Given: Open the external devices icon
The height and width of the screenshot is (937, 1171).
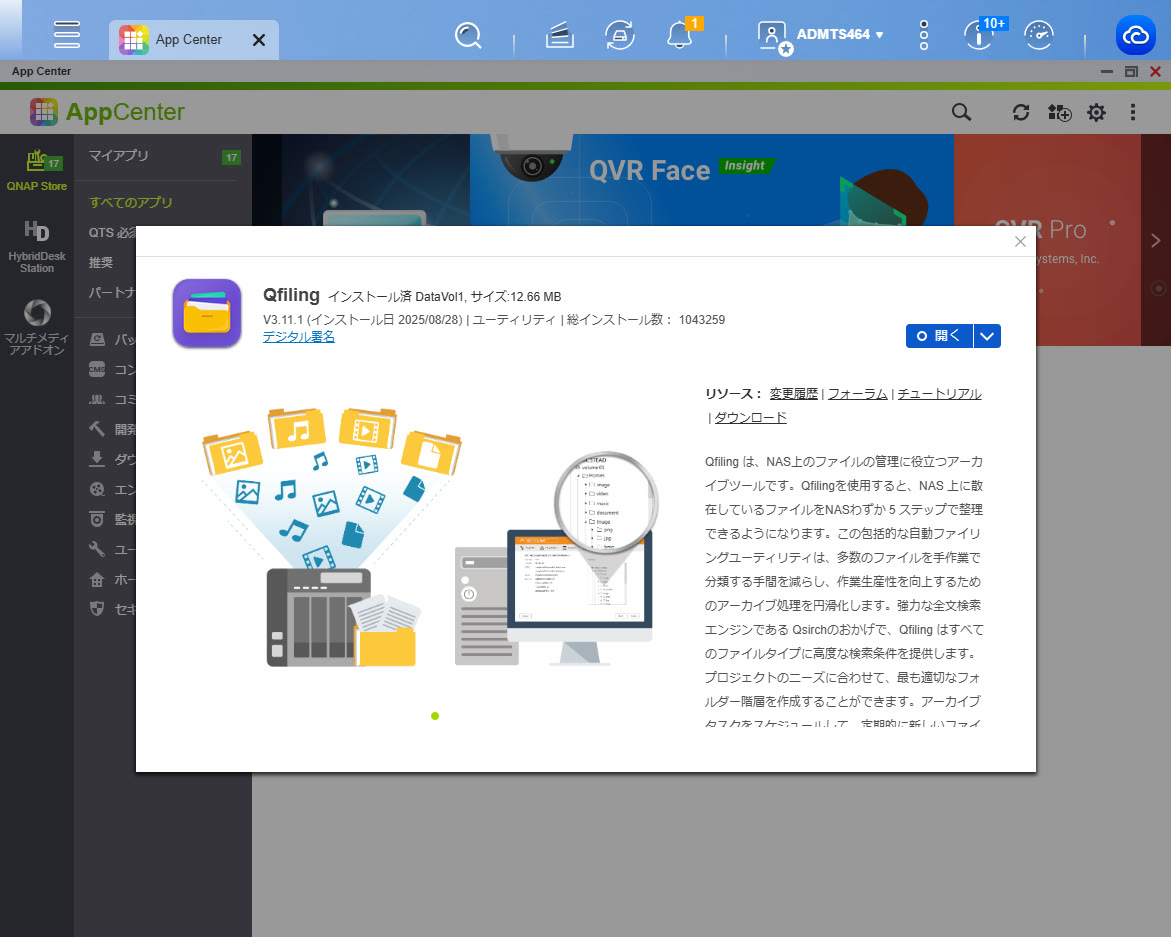Looking at the screenshot, I should click(x=620, y=36).
